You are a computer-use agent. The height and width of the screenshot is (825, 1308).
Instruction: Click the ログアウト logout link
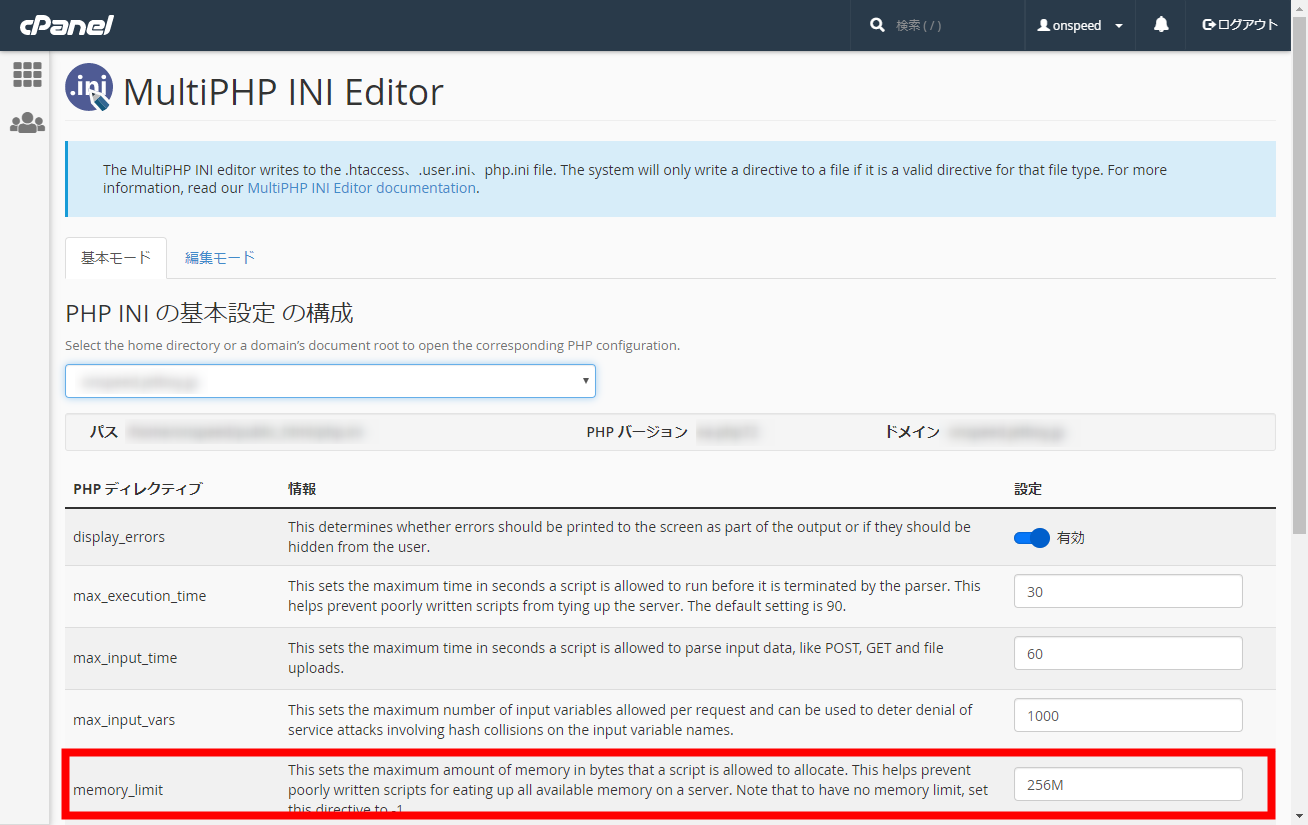click(x=1240, y=25)
